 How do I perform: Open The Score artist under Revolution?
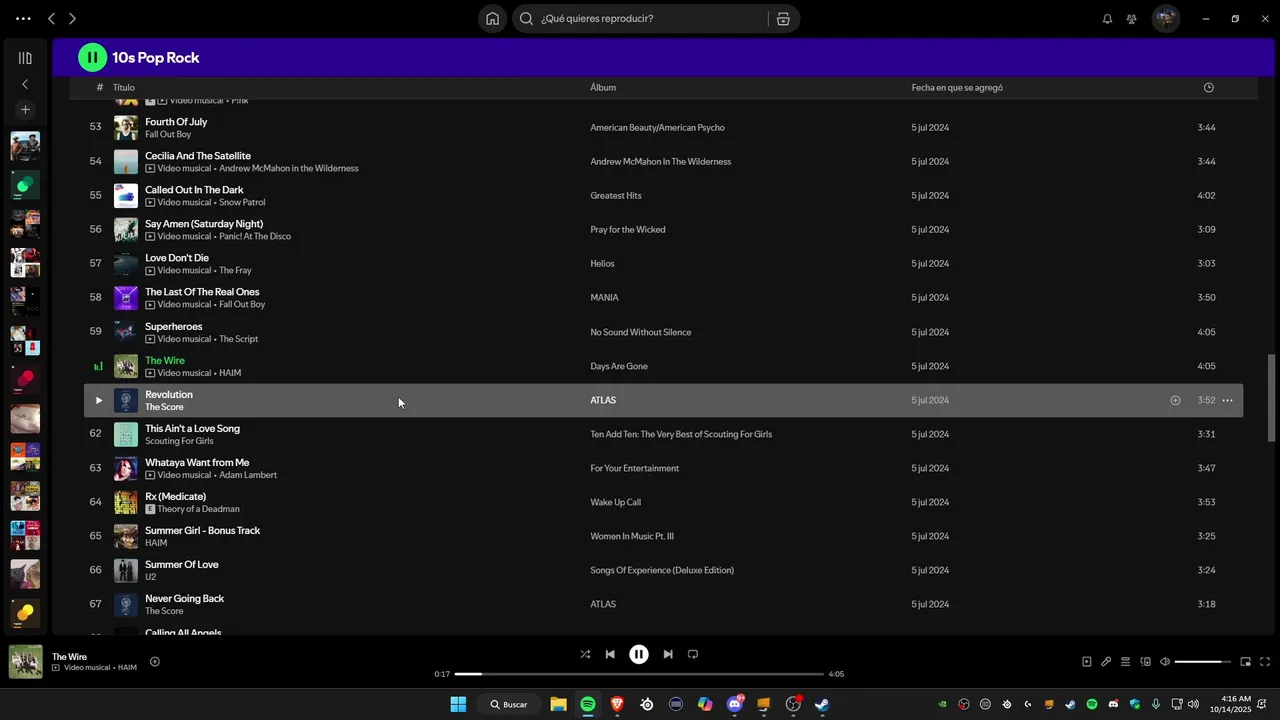click(164, 407)
